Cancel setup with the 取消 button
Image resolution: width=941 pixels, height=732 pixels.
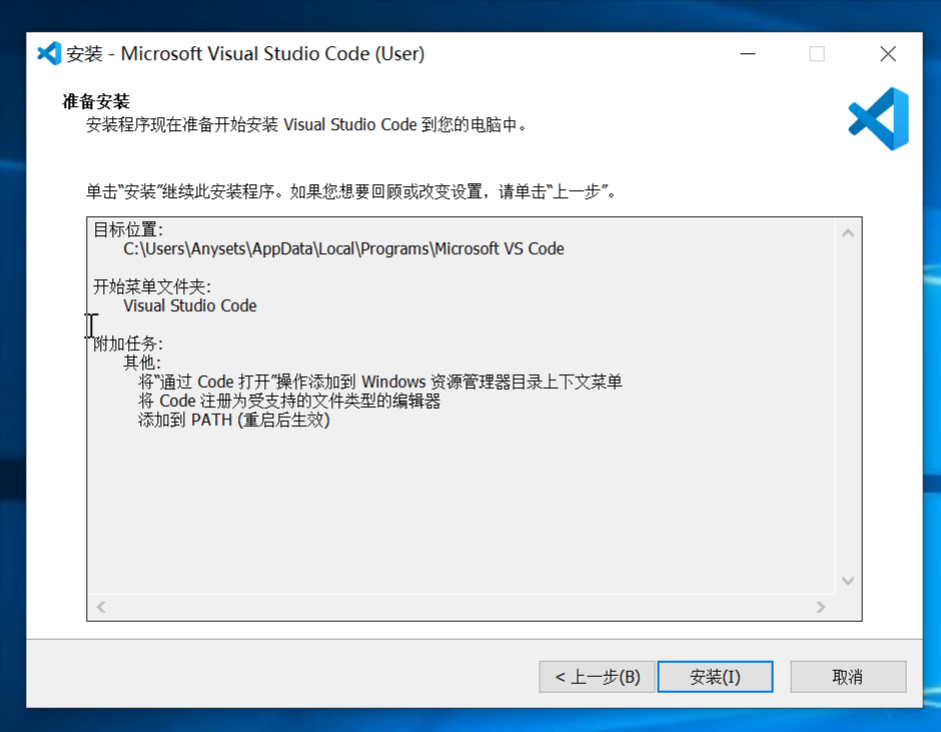pos(848,677)
